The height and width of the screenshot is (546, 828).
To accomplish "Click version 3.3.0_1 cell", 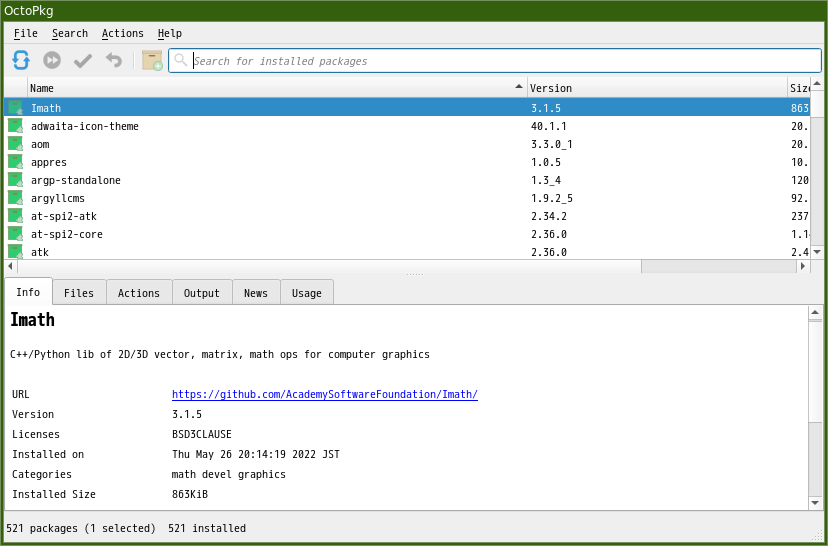I will tap(552, 144).
